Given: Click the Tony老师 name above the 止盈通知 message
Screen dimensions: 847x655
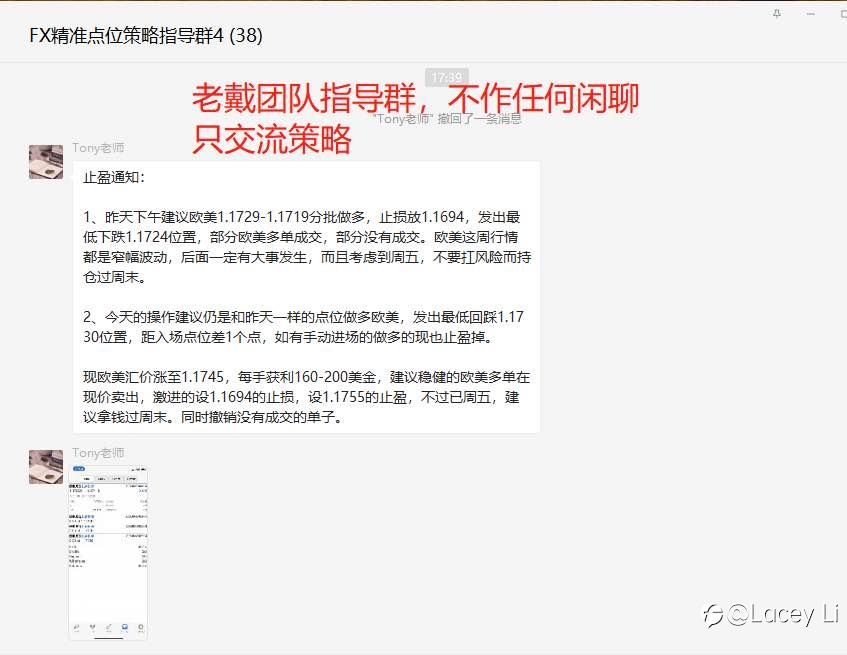Looking at the screenshot, I should (98, 147).
